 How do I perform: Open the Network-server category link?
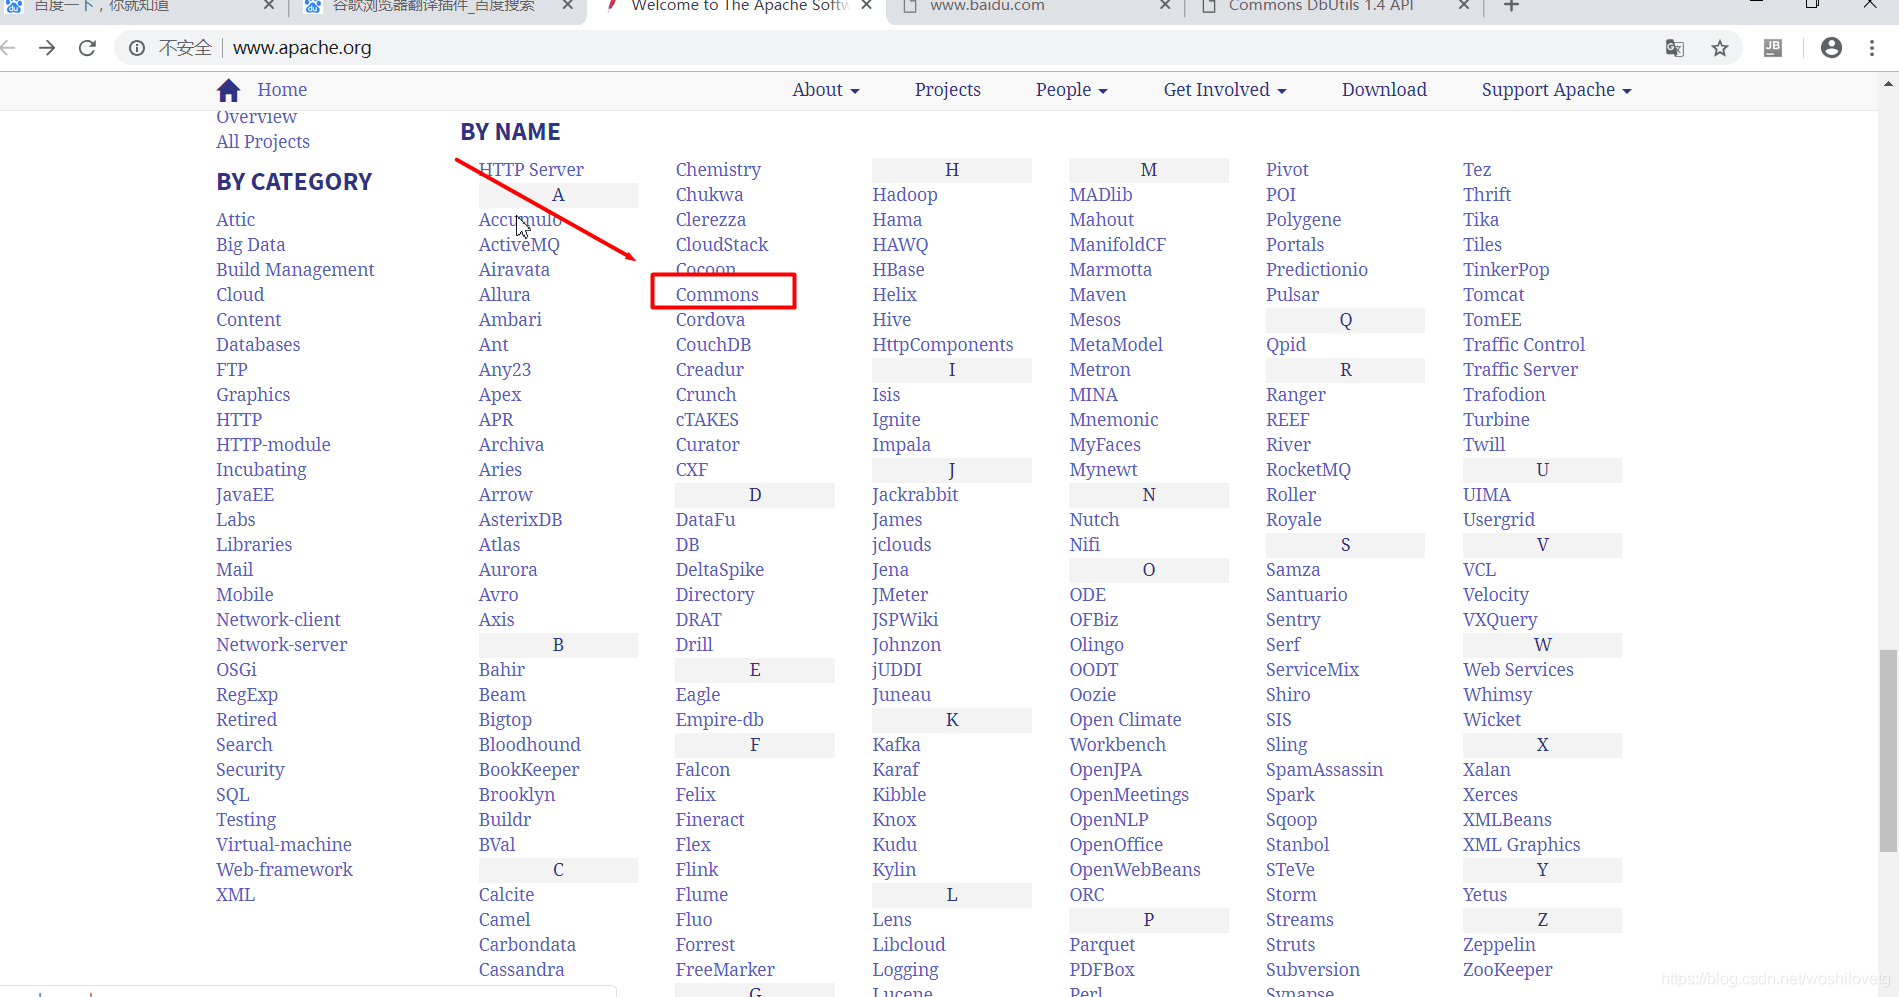click(x=282, y=645)
